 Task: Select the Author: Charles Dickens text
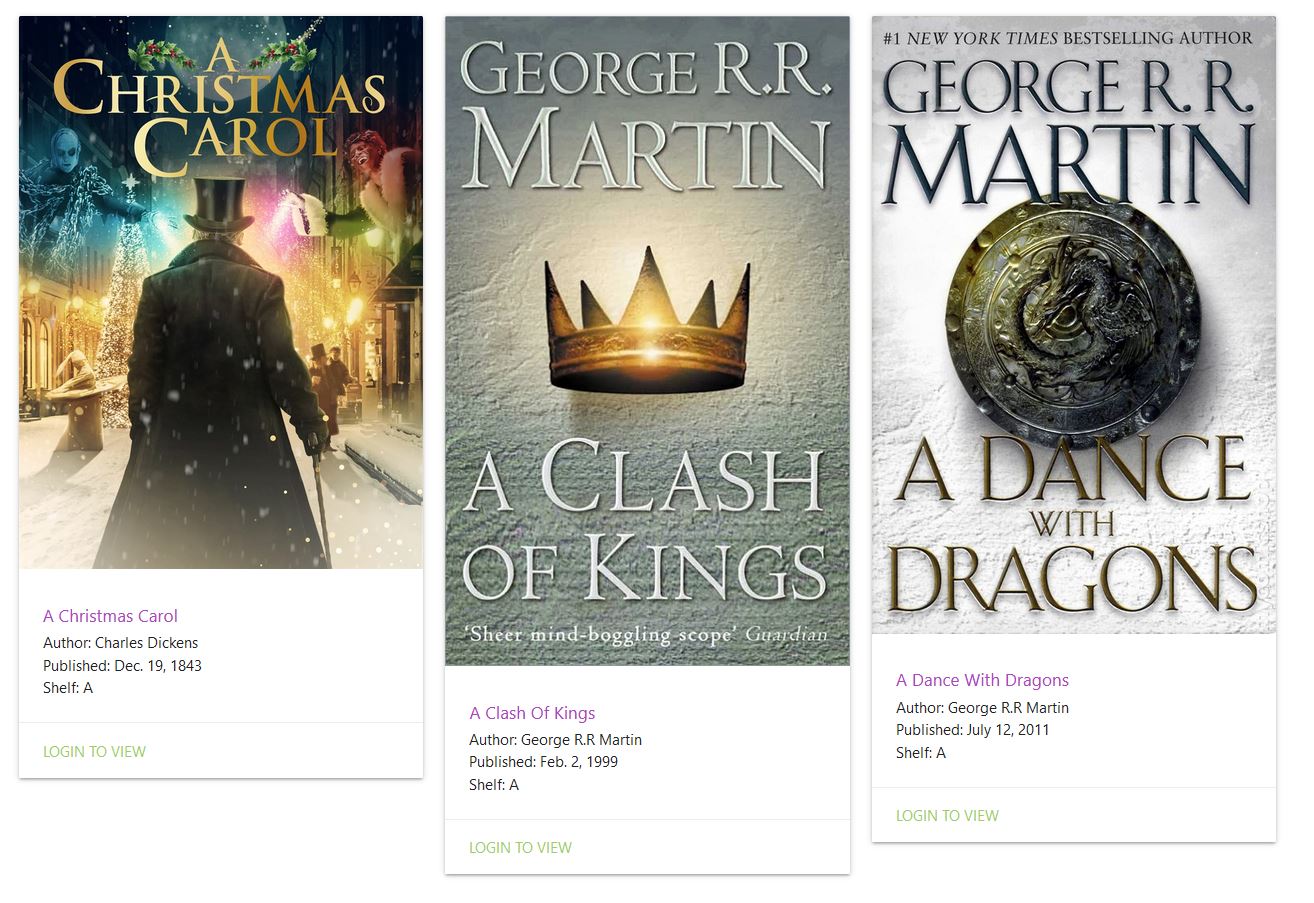[121, 643]
